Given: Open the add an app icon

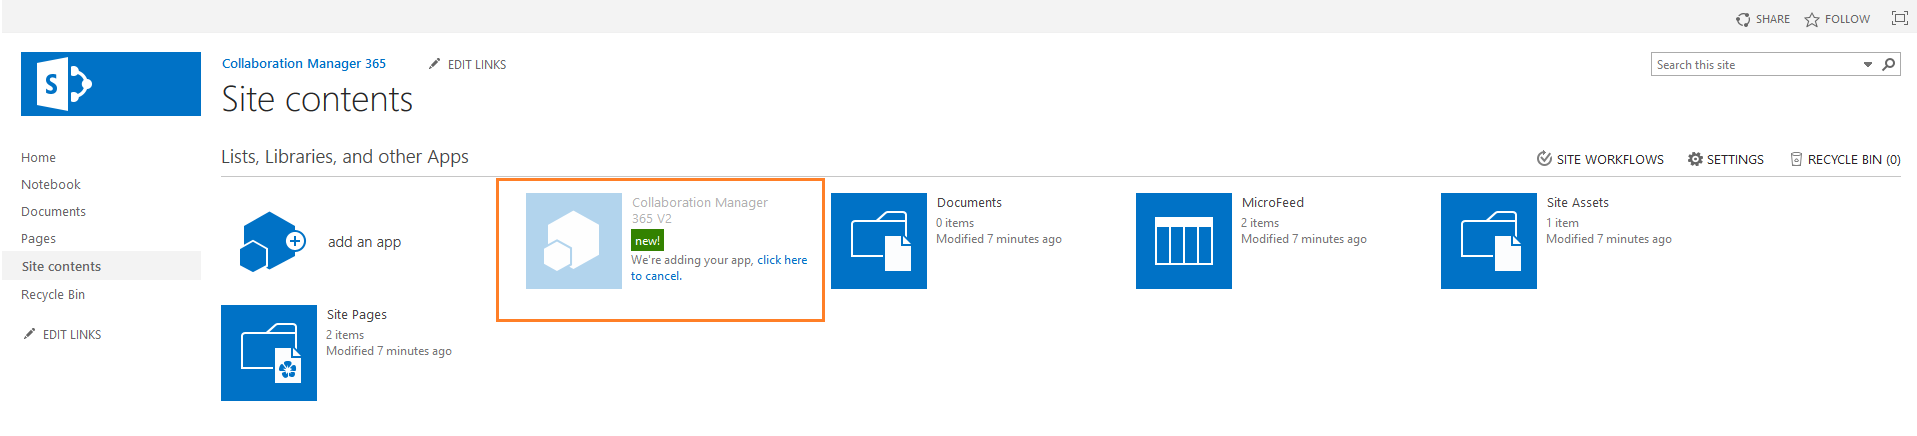Looking at the screenshot, I should (272, 242).
